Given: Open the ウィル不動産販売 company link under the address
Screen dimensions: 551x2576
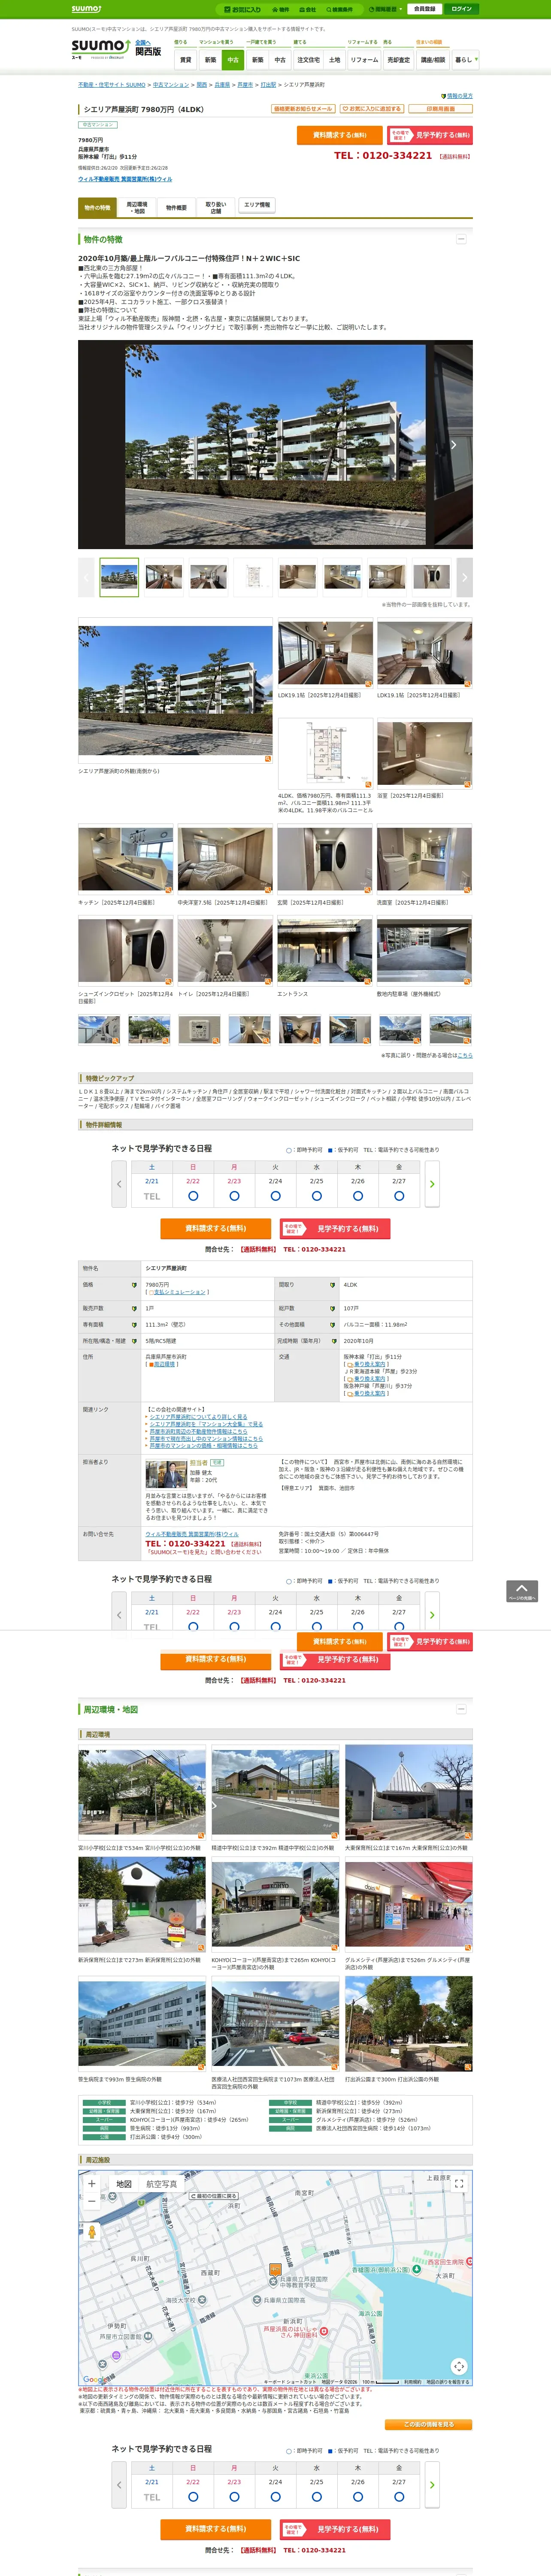Looking at the screenshot, I should [x=125, y=179].
